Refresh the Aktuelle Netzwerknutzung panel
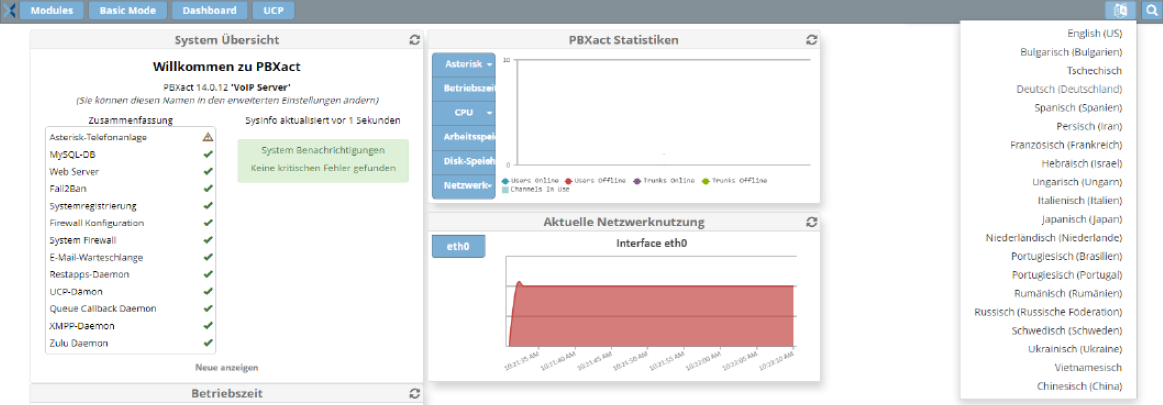The height and width of the screenshot is (405, 1163). point(811,222)
